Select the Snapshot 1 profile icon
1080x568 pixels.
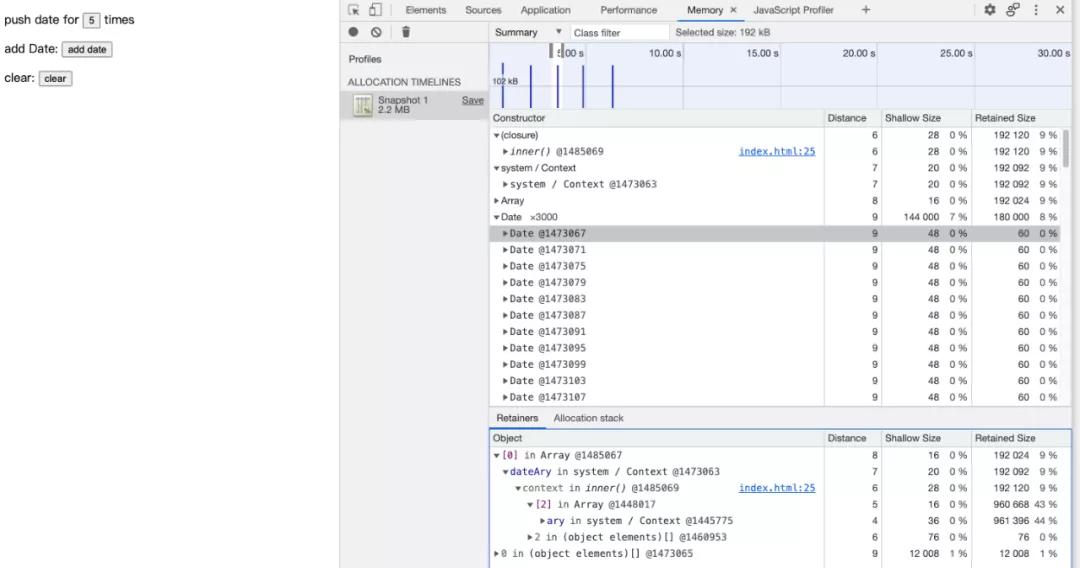click(x=362, y=105)
